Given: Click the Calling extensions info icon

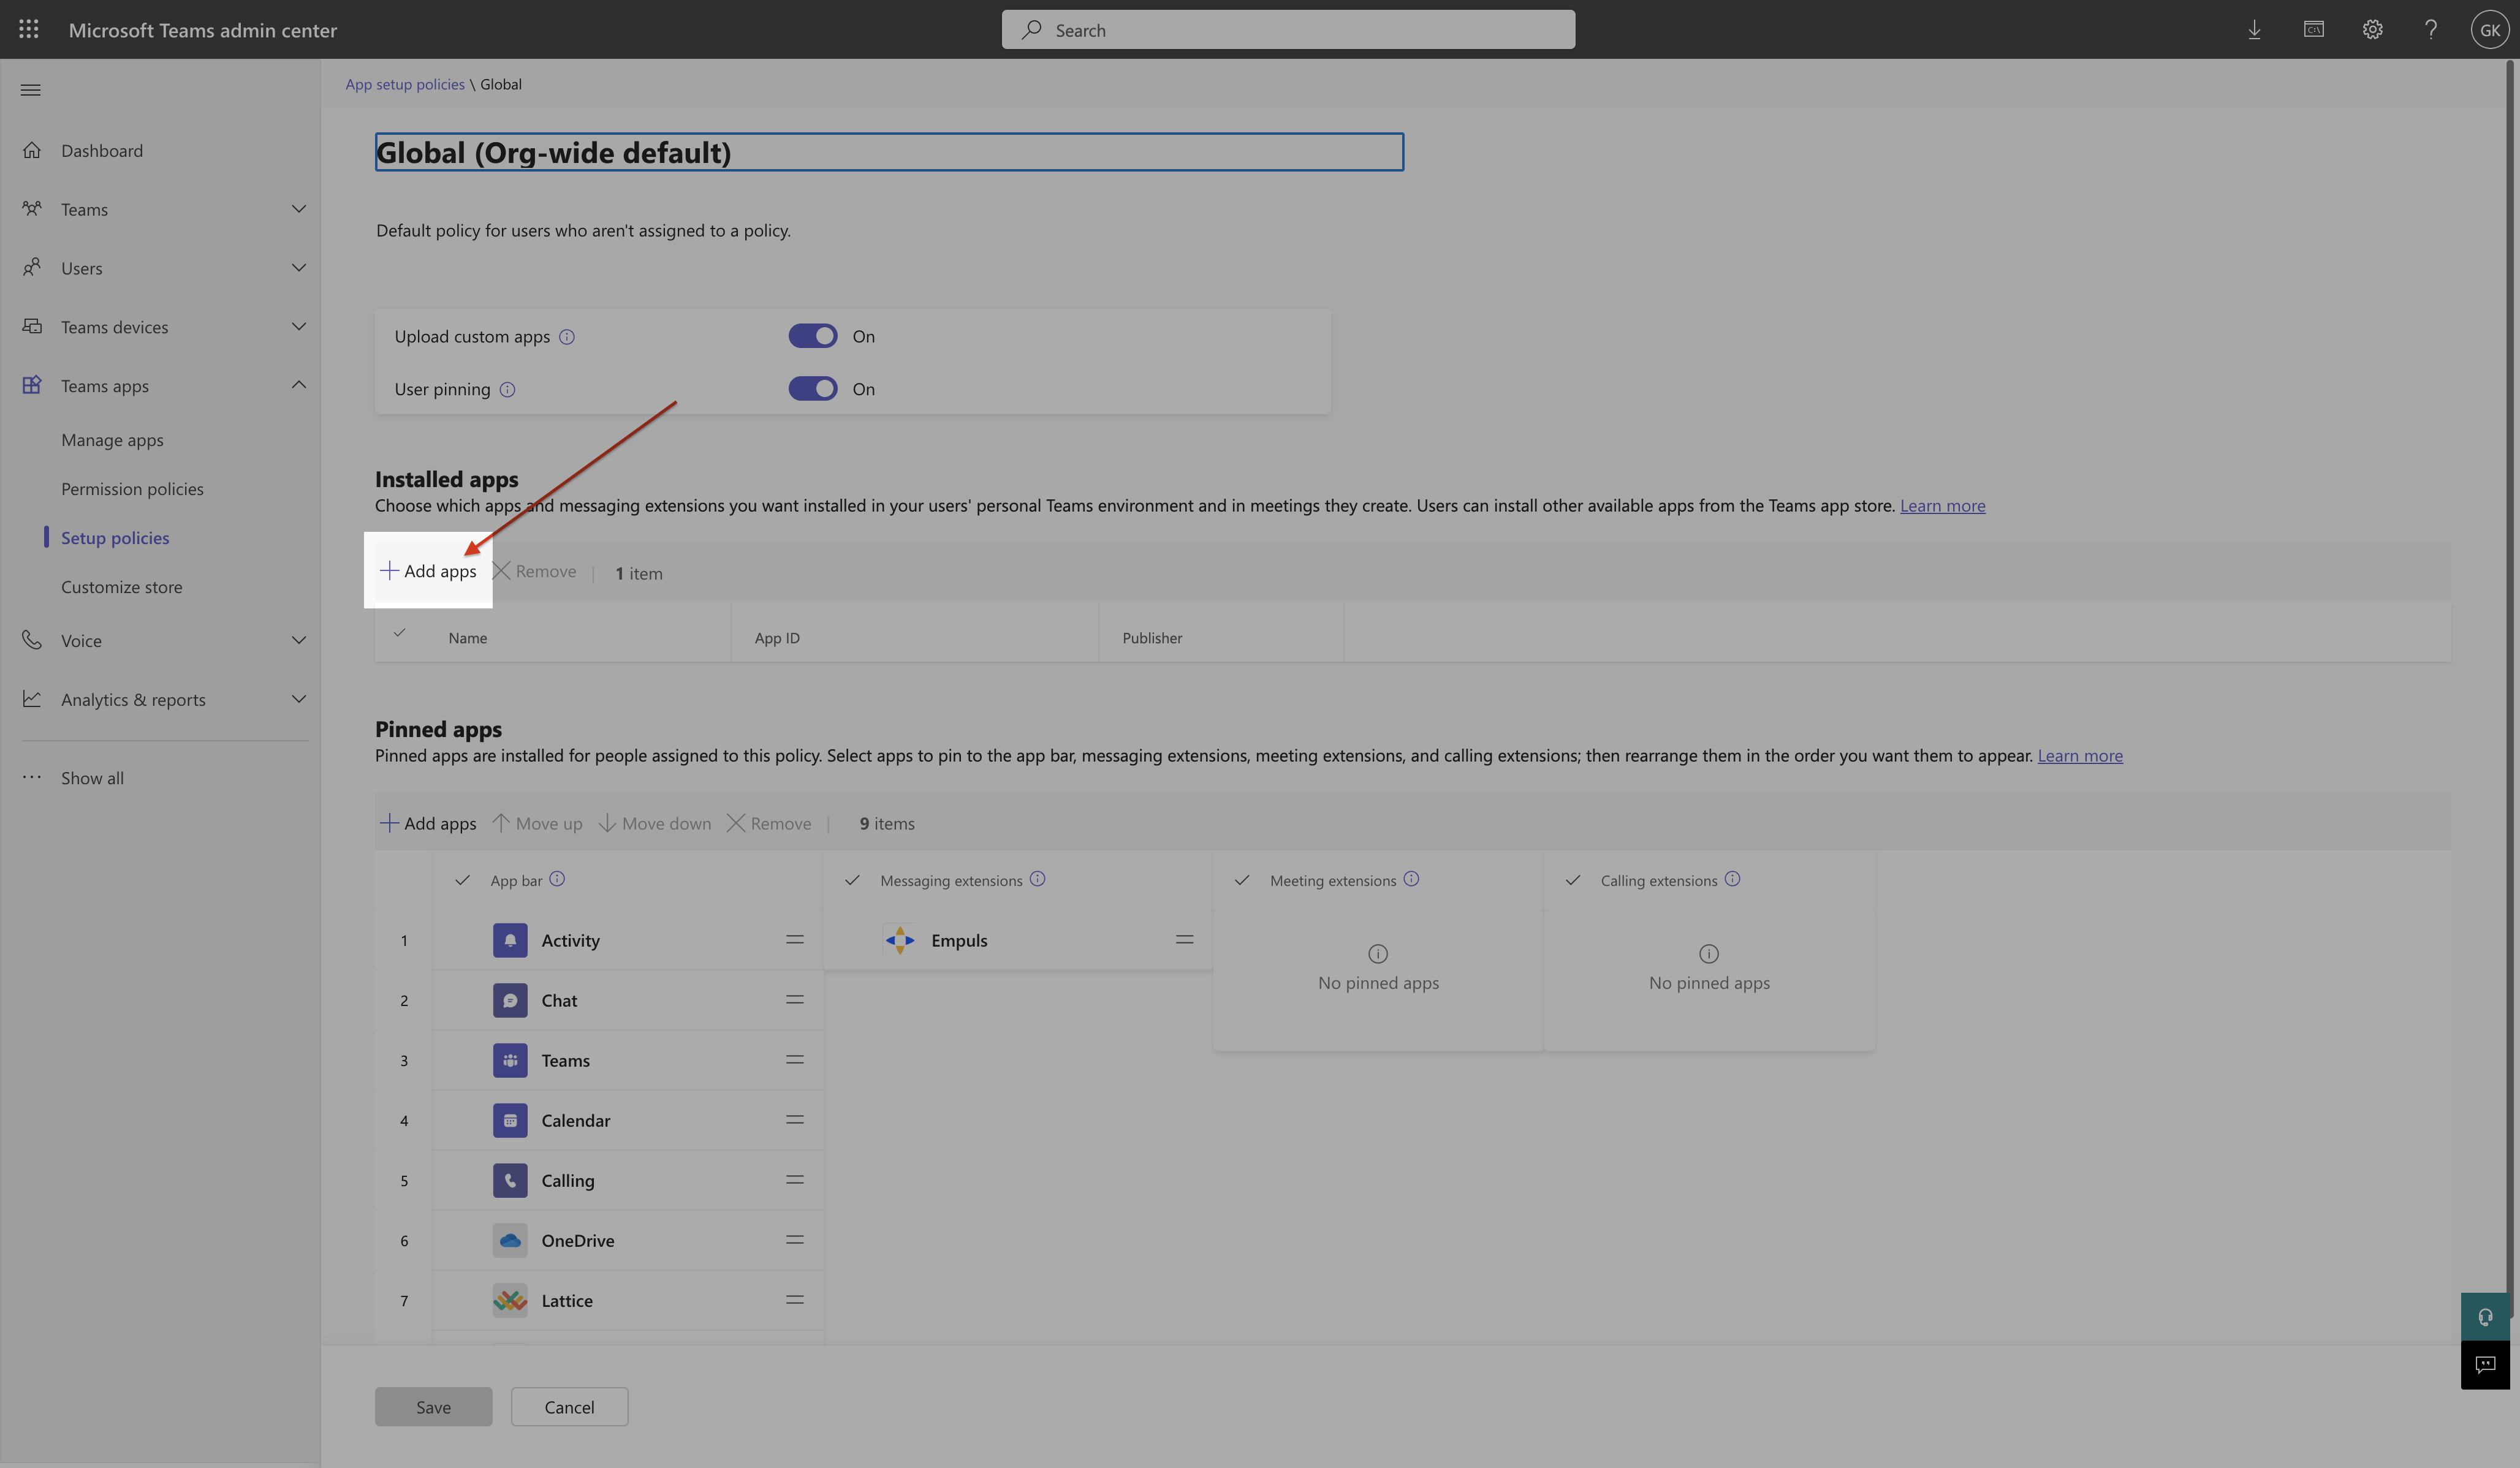Looking at the screenshot, I should (1732, 879).
